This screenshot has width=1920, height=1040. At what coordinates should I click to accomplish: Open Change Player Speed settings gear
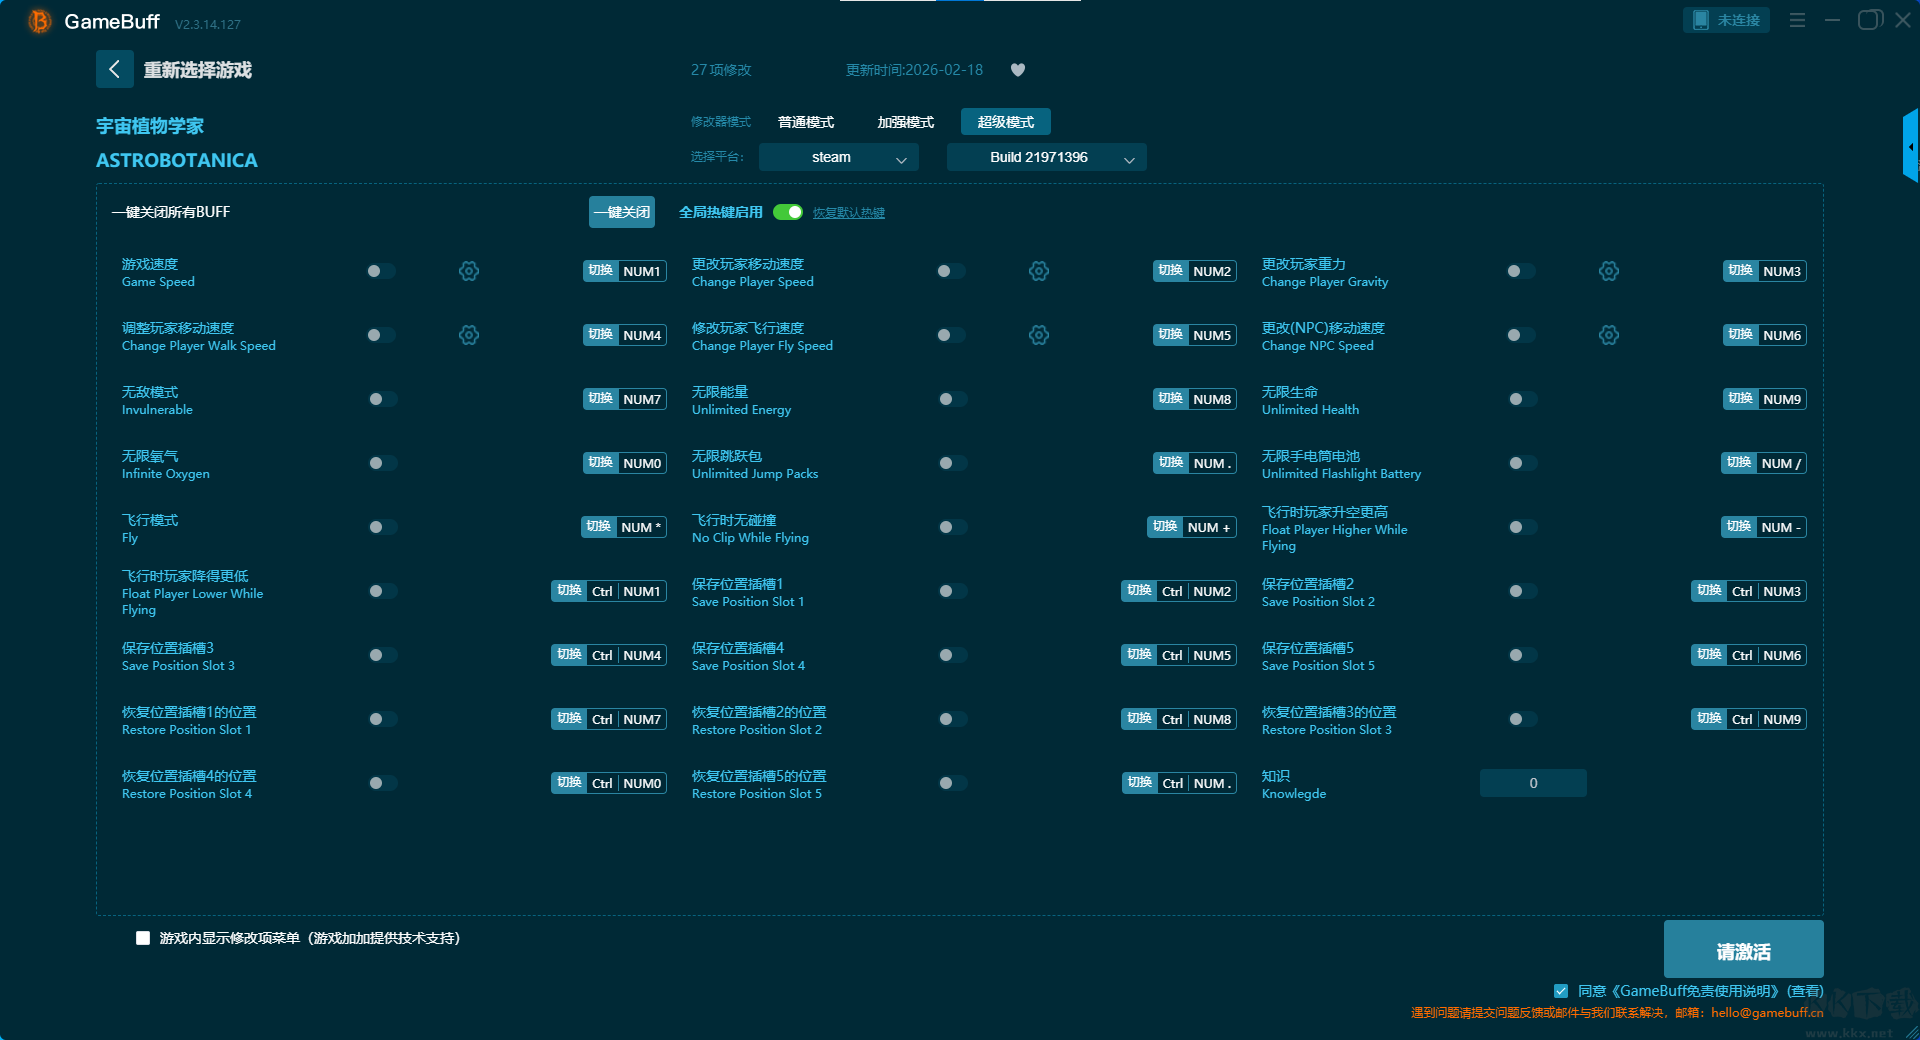click(1039, 271)
